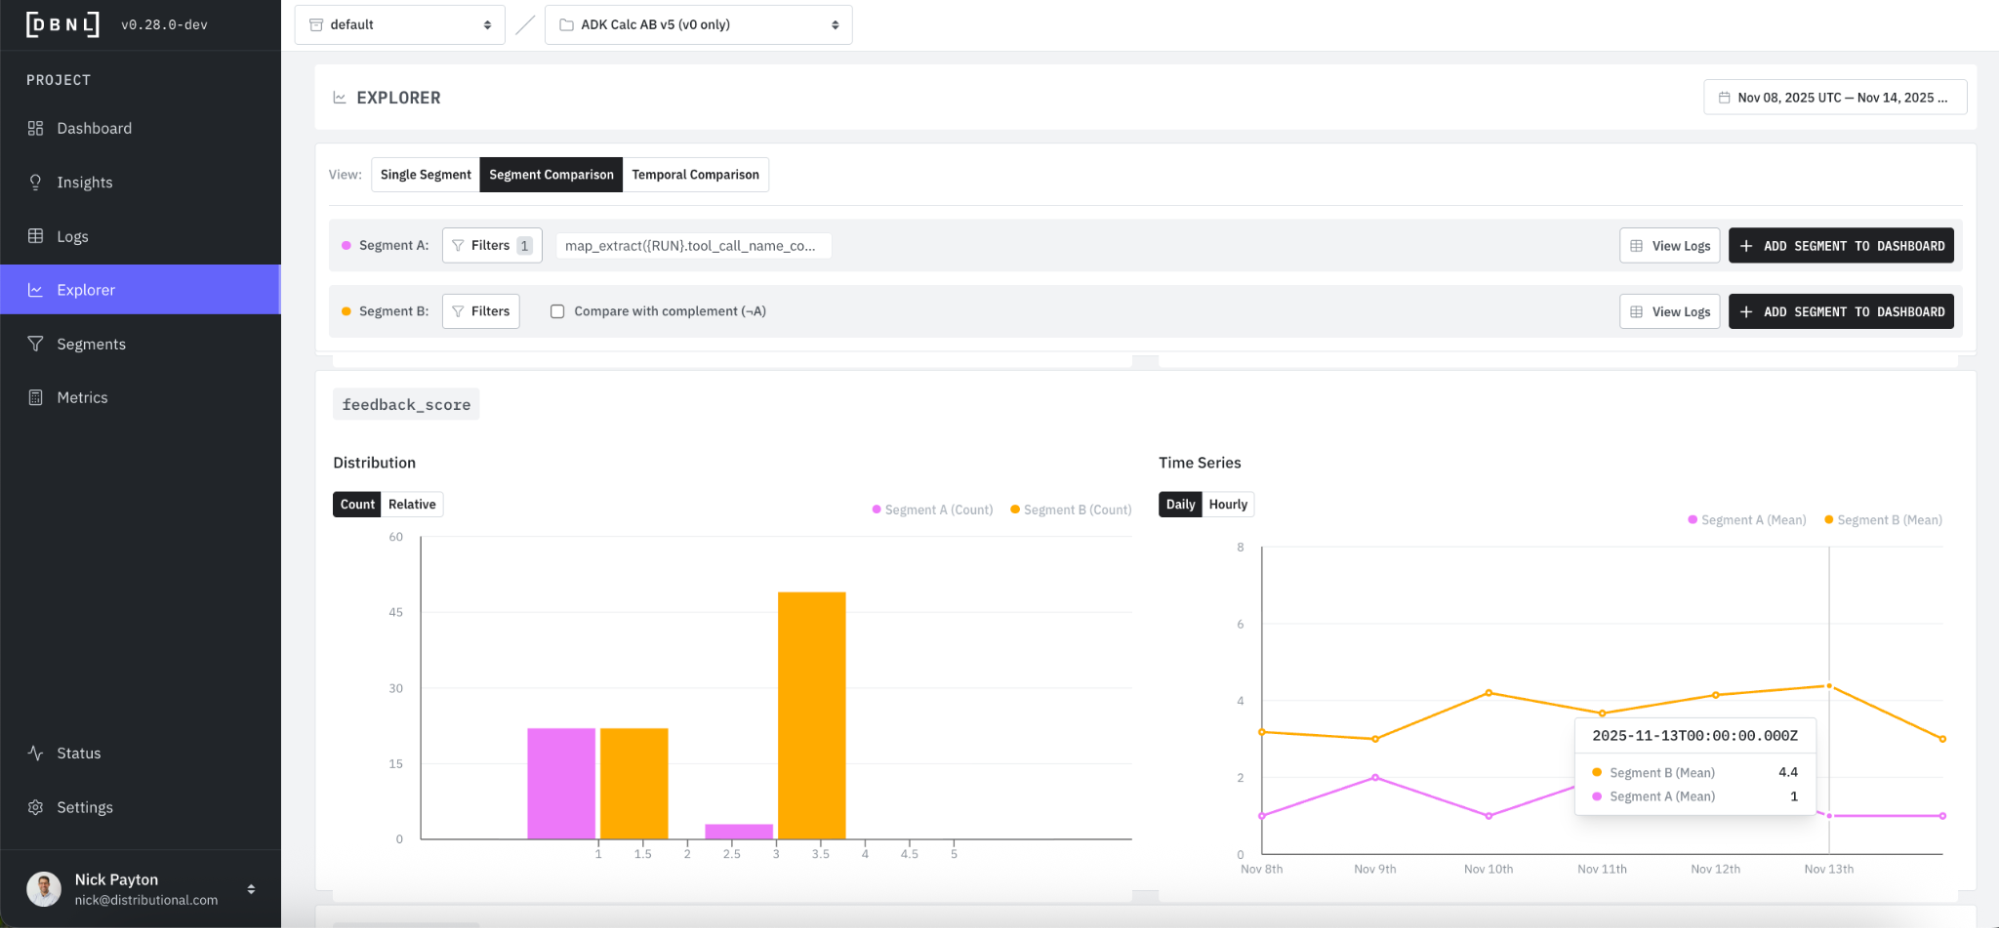Screen dimensions: 1999x929
Task: Click the Dashboard grid icon in sidebar
Action: coord(35,128)
